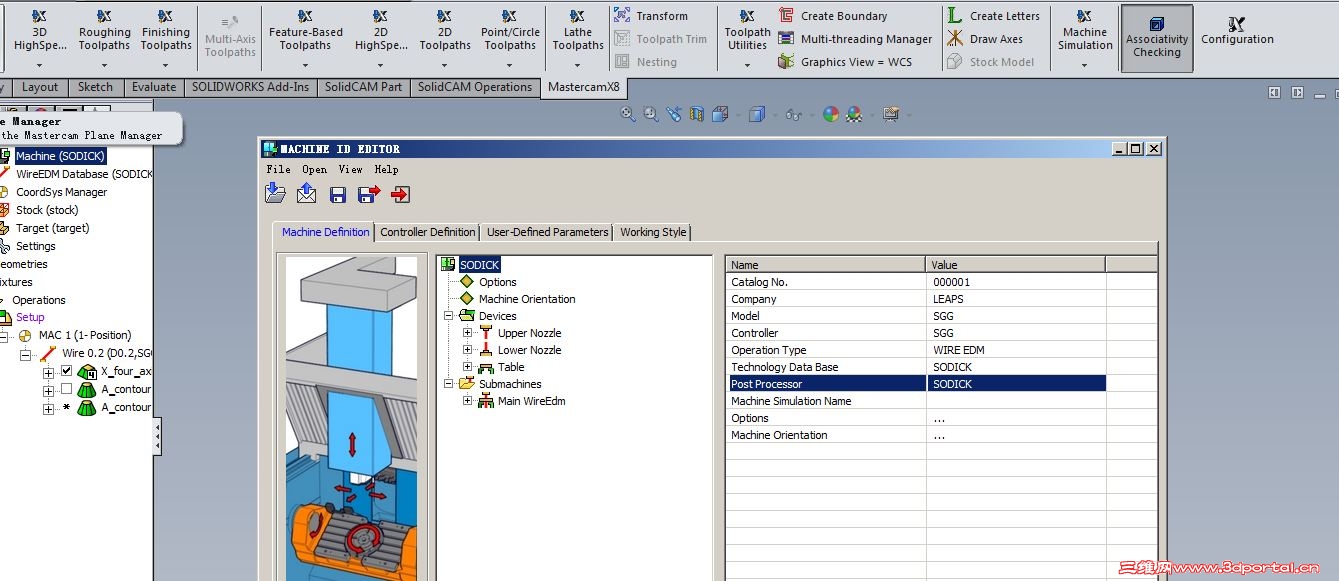1339x581 pixels.
Task: Open the Display Style cube icon
Action: [x=757, y=114]
